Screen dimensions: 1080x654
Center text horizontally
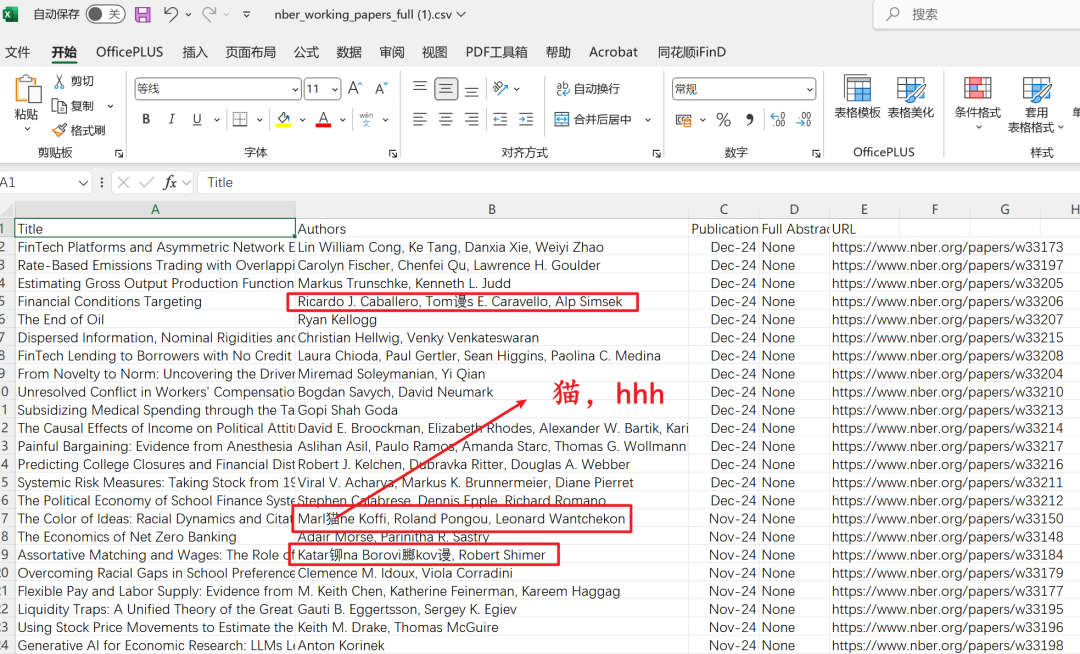click(446, 119)
